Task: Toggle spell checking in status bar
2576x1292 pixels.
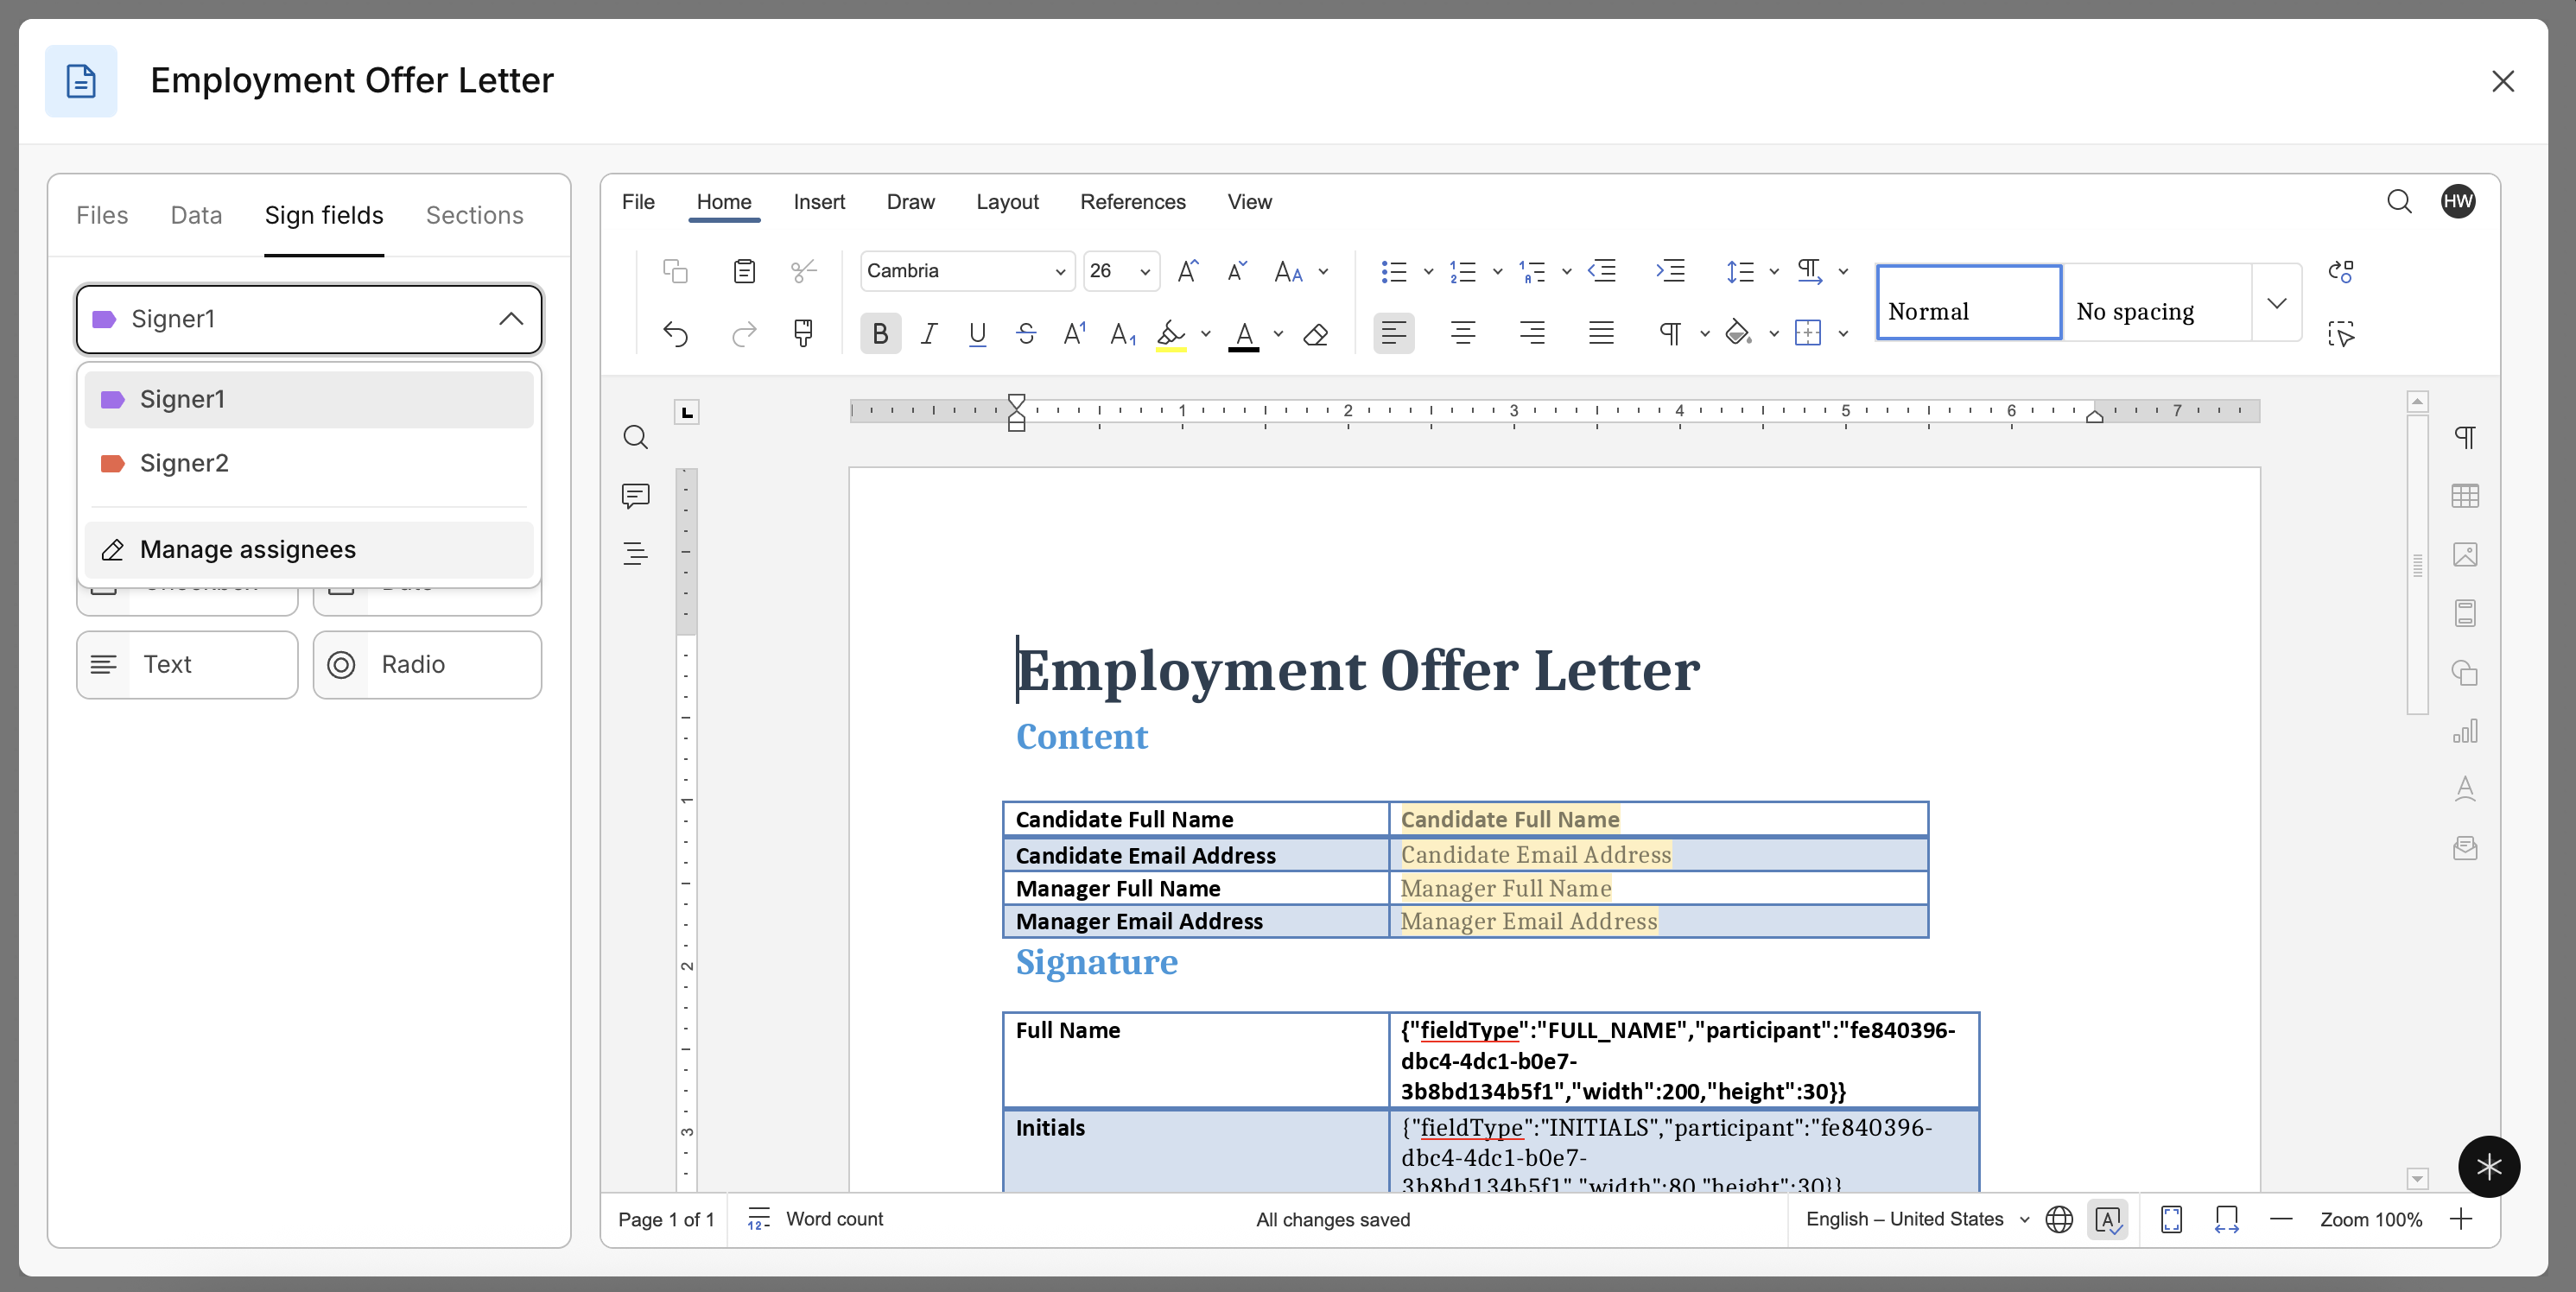Action: pos(2108,1219)
